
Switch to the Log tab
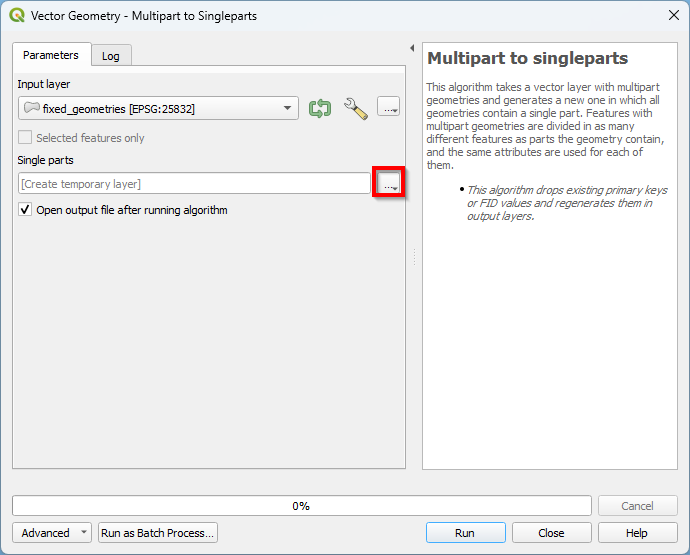pos(111,56)
